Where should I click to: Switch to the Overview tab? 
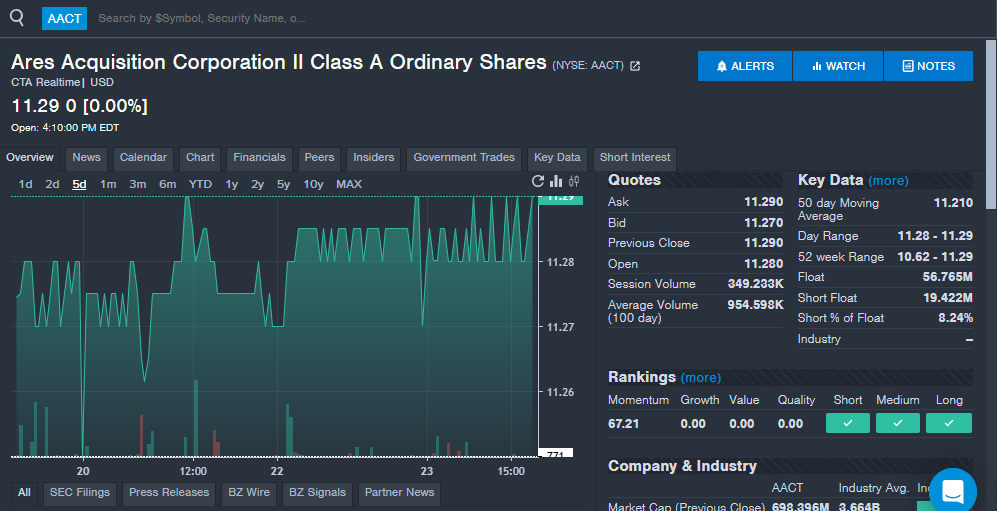pos(30,158)
